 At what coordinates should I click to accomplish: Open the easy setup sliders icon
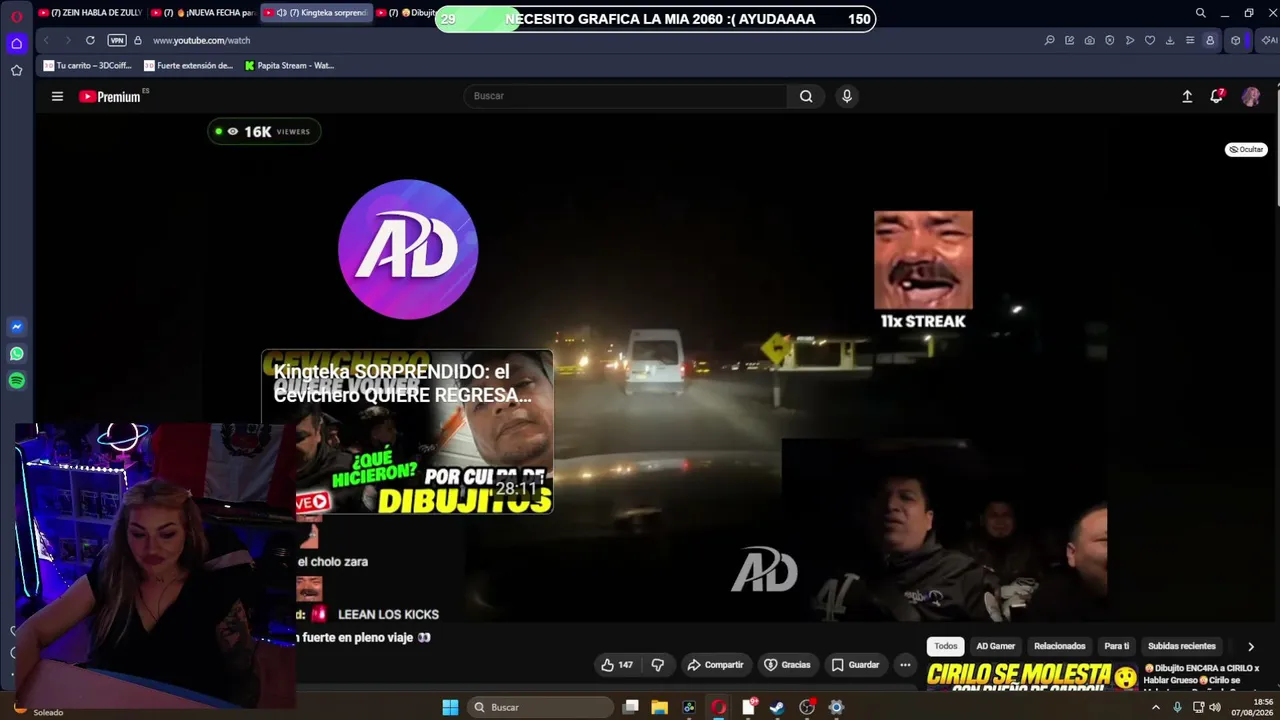click(1189, 40)
